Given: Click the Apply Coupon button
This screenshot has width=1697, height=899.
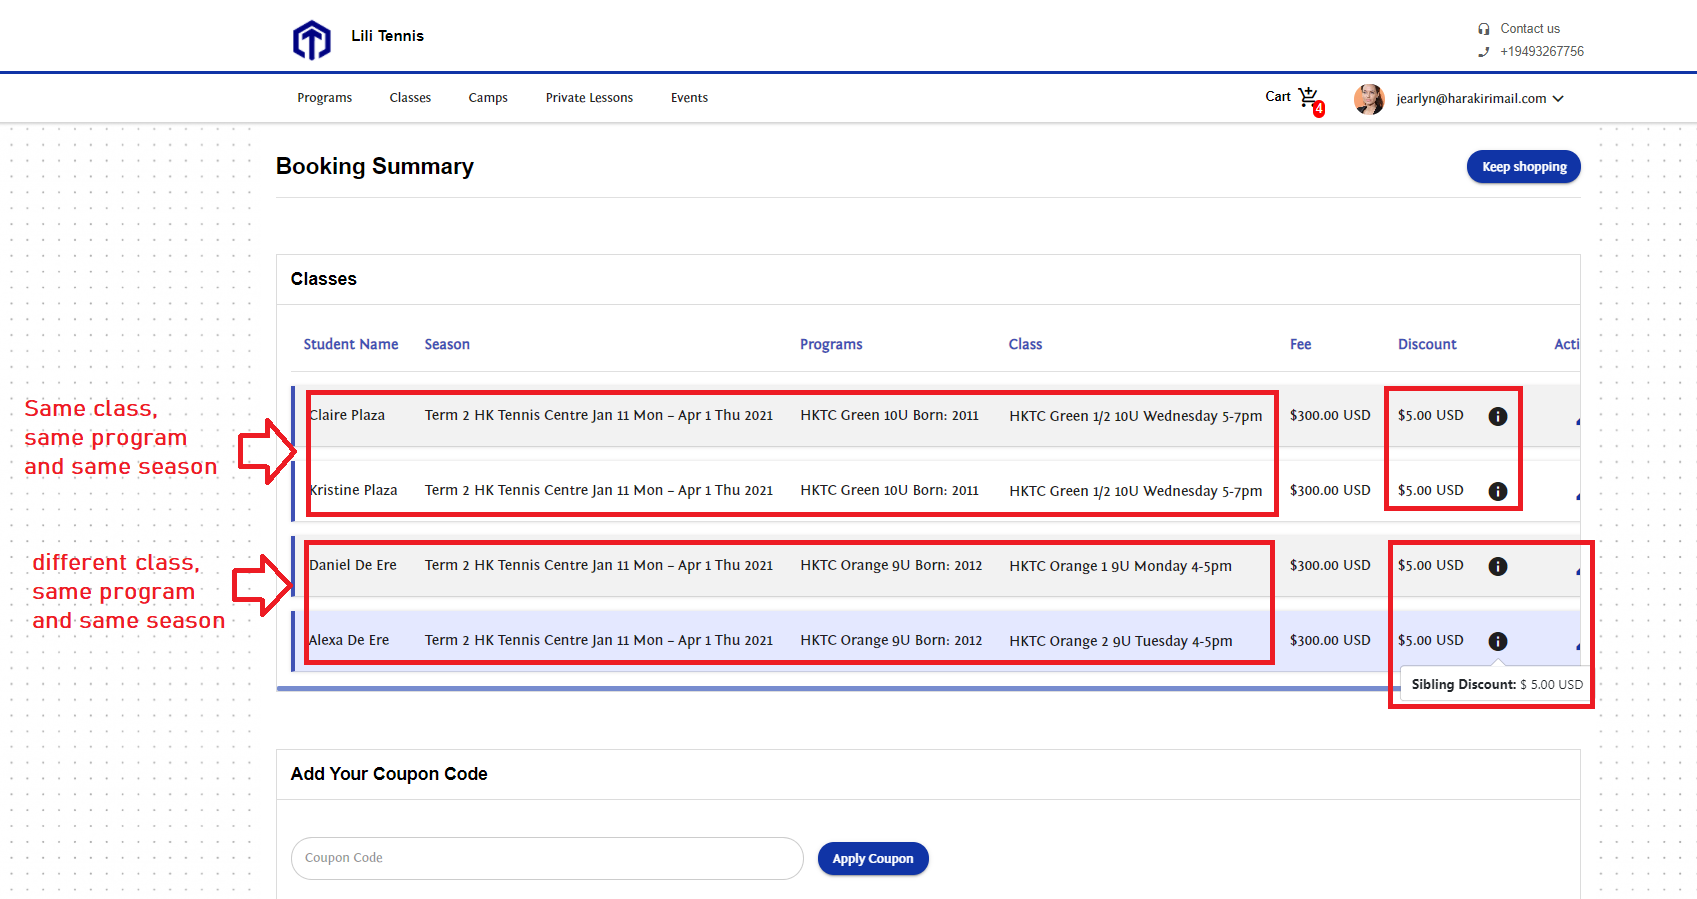Looking at the screenshot, I should coord(873,859).
